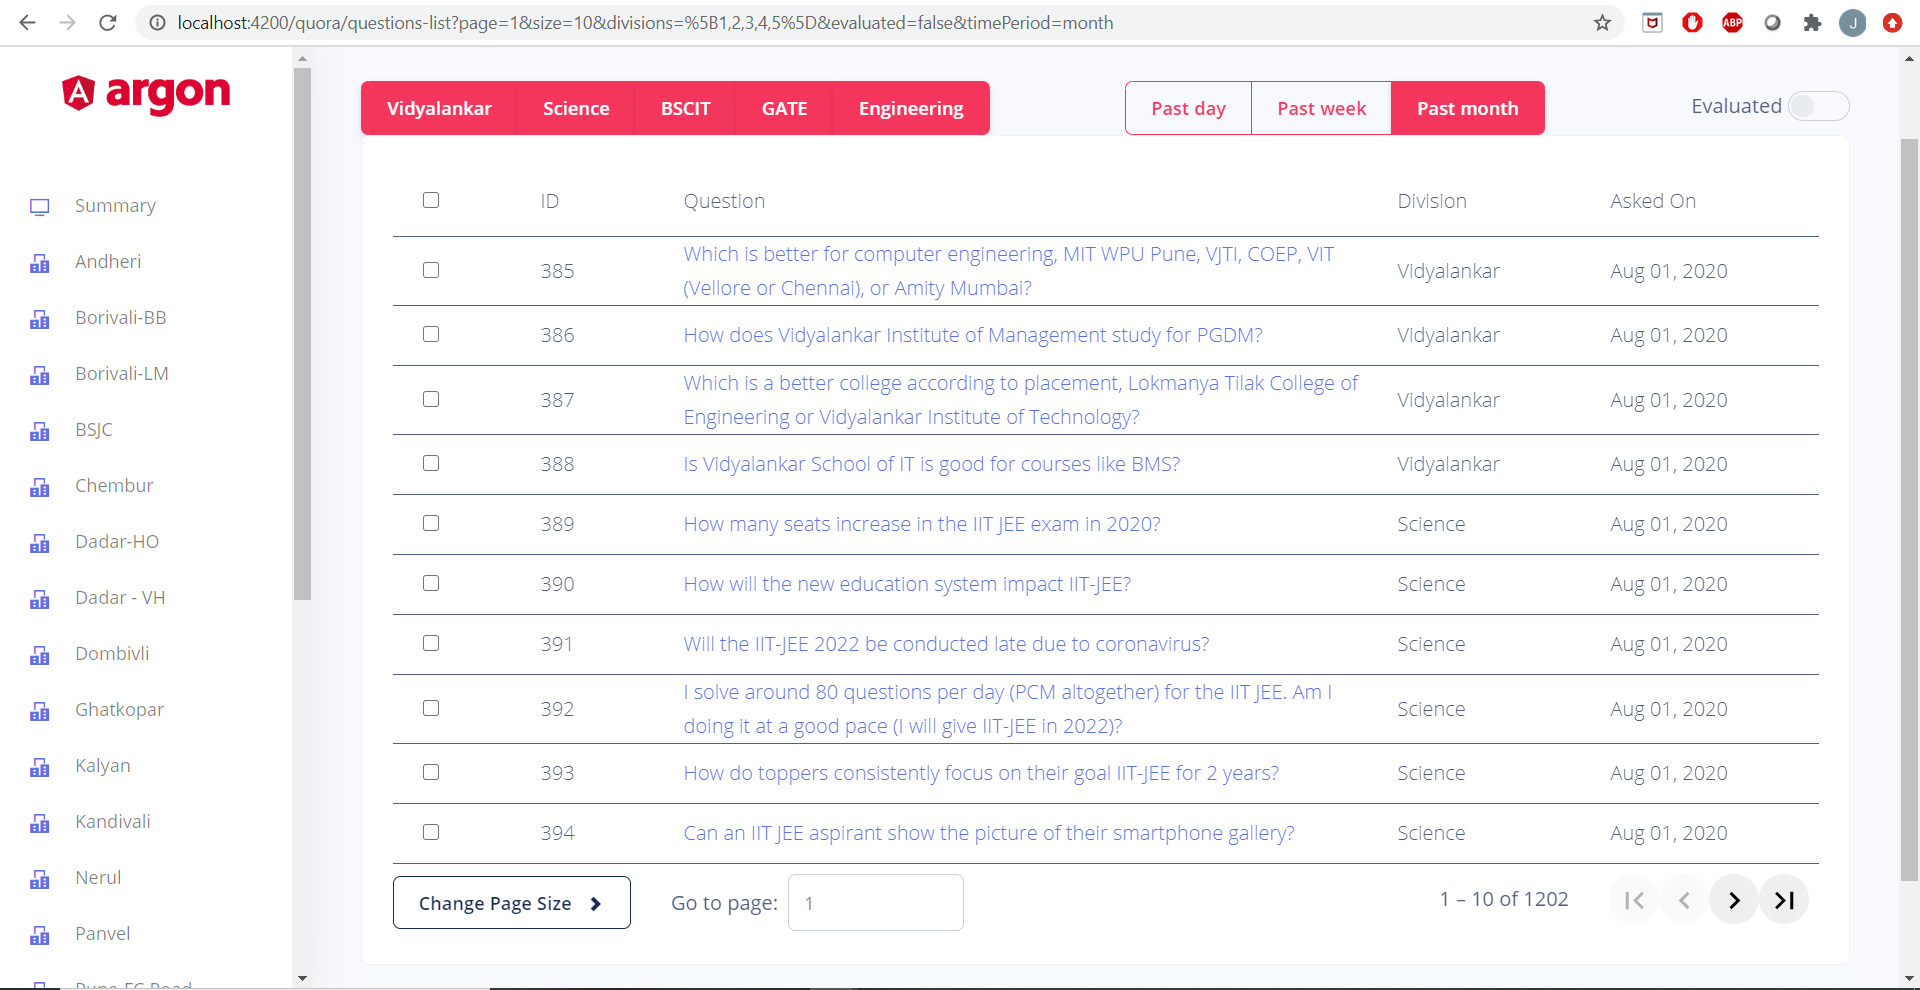Open question on new education system IIT-JEE impact
Image resolution: width=1920 pixels, height=990 pixels.
click(x=907, y=584)
